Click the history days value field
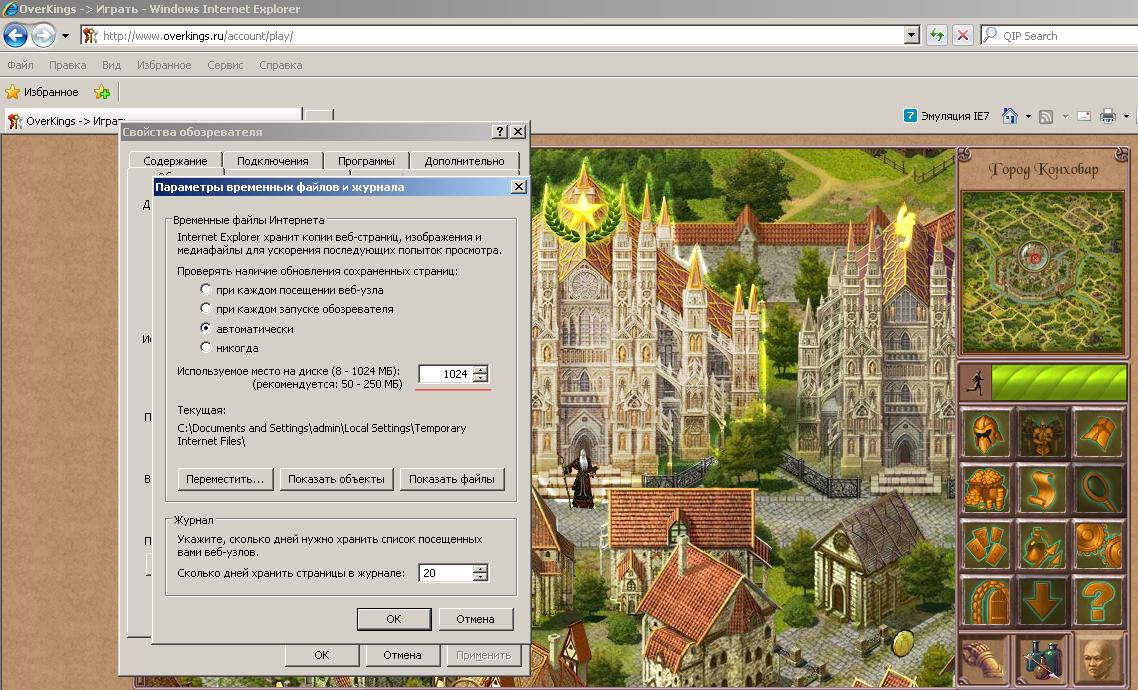The height and width of the screenshot is (690, 1138). point(446,572)
